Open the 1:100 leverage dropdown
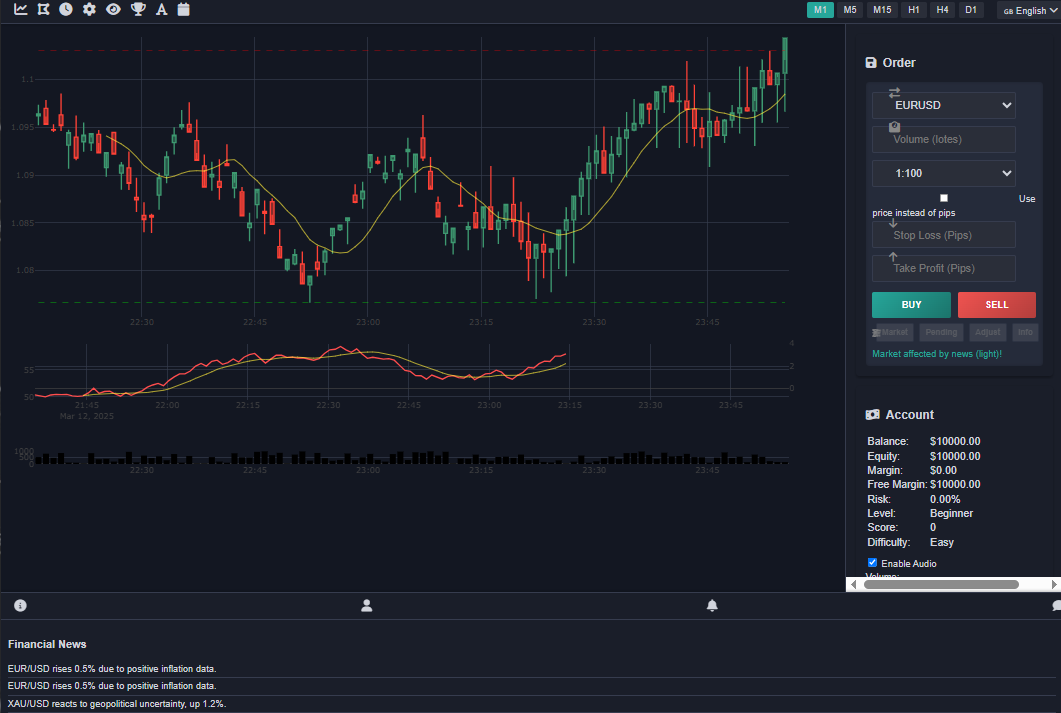Image resolution: width=1061 pixels, height=713 pixels. 943,173
